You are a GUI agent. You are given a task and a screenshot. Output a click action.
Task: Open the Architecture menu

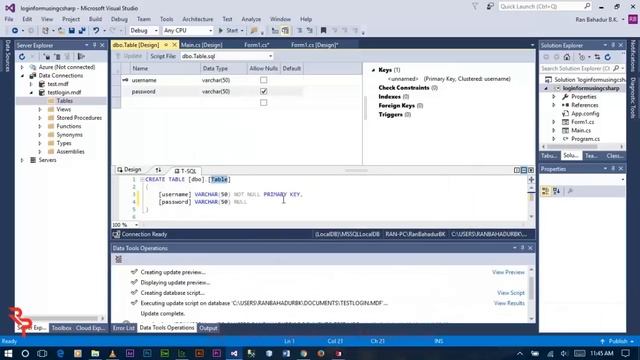click(x=198, y=19)
